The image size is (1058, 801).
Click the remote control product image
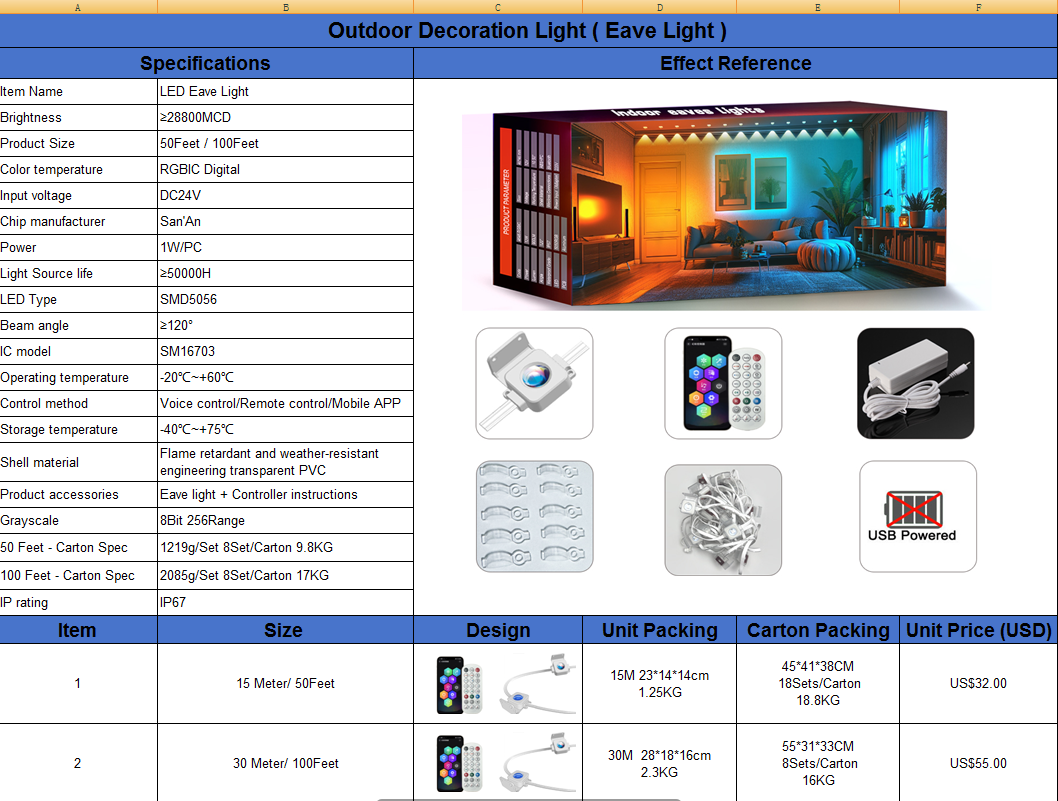[x=723, y=383]
